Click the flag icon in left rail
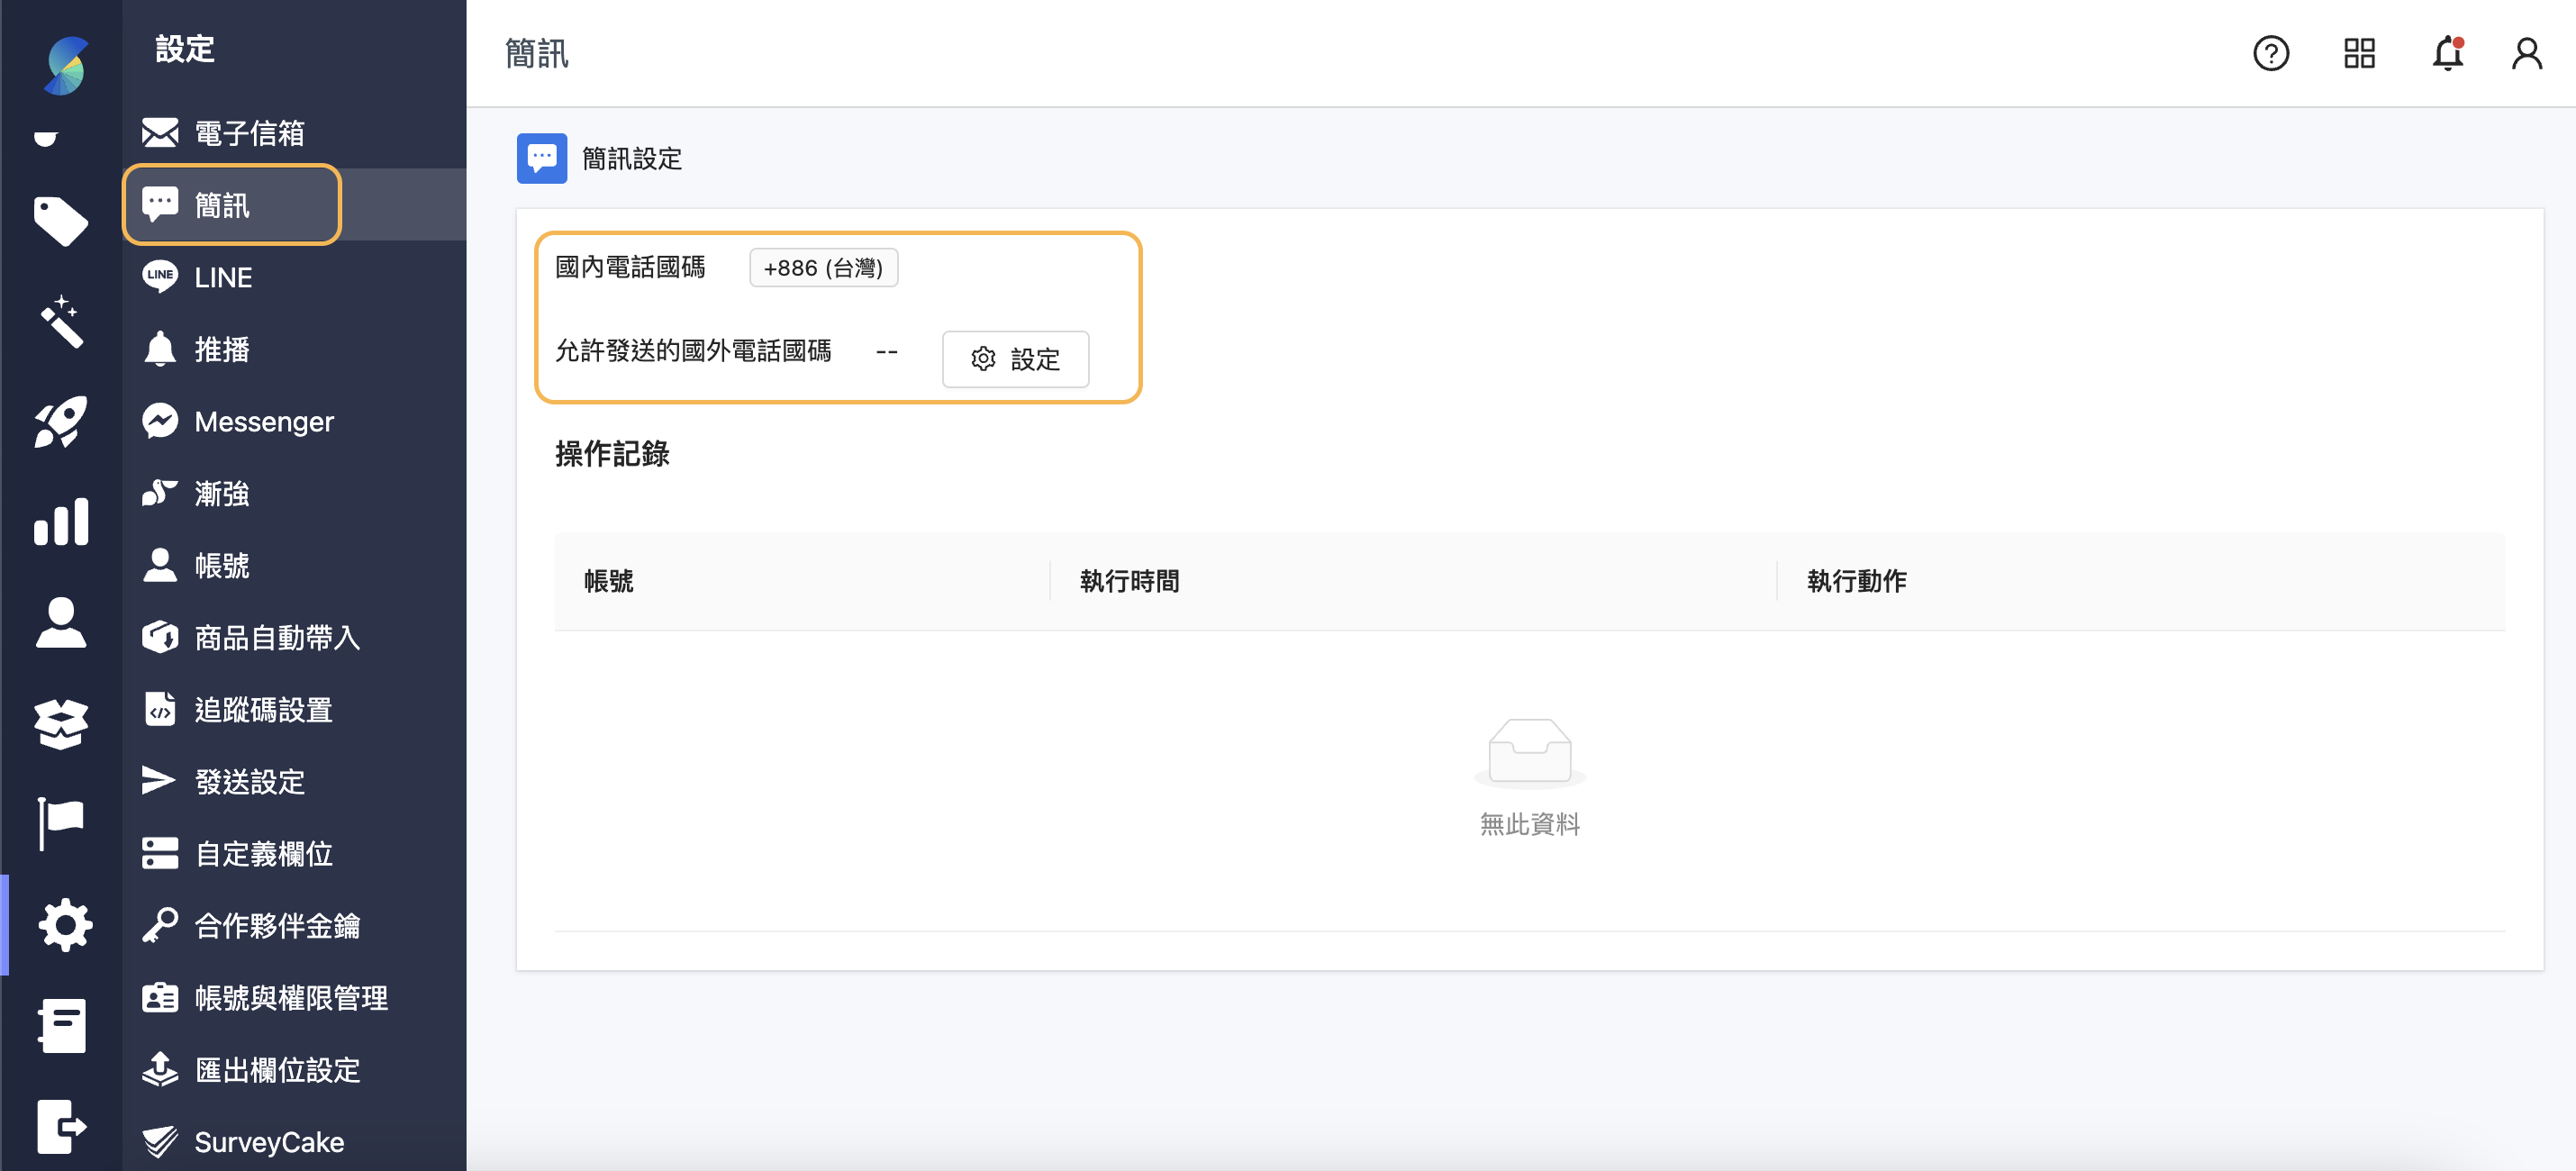This screenshot has height=1171, width=2576. 61,823
